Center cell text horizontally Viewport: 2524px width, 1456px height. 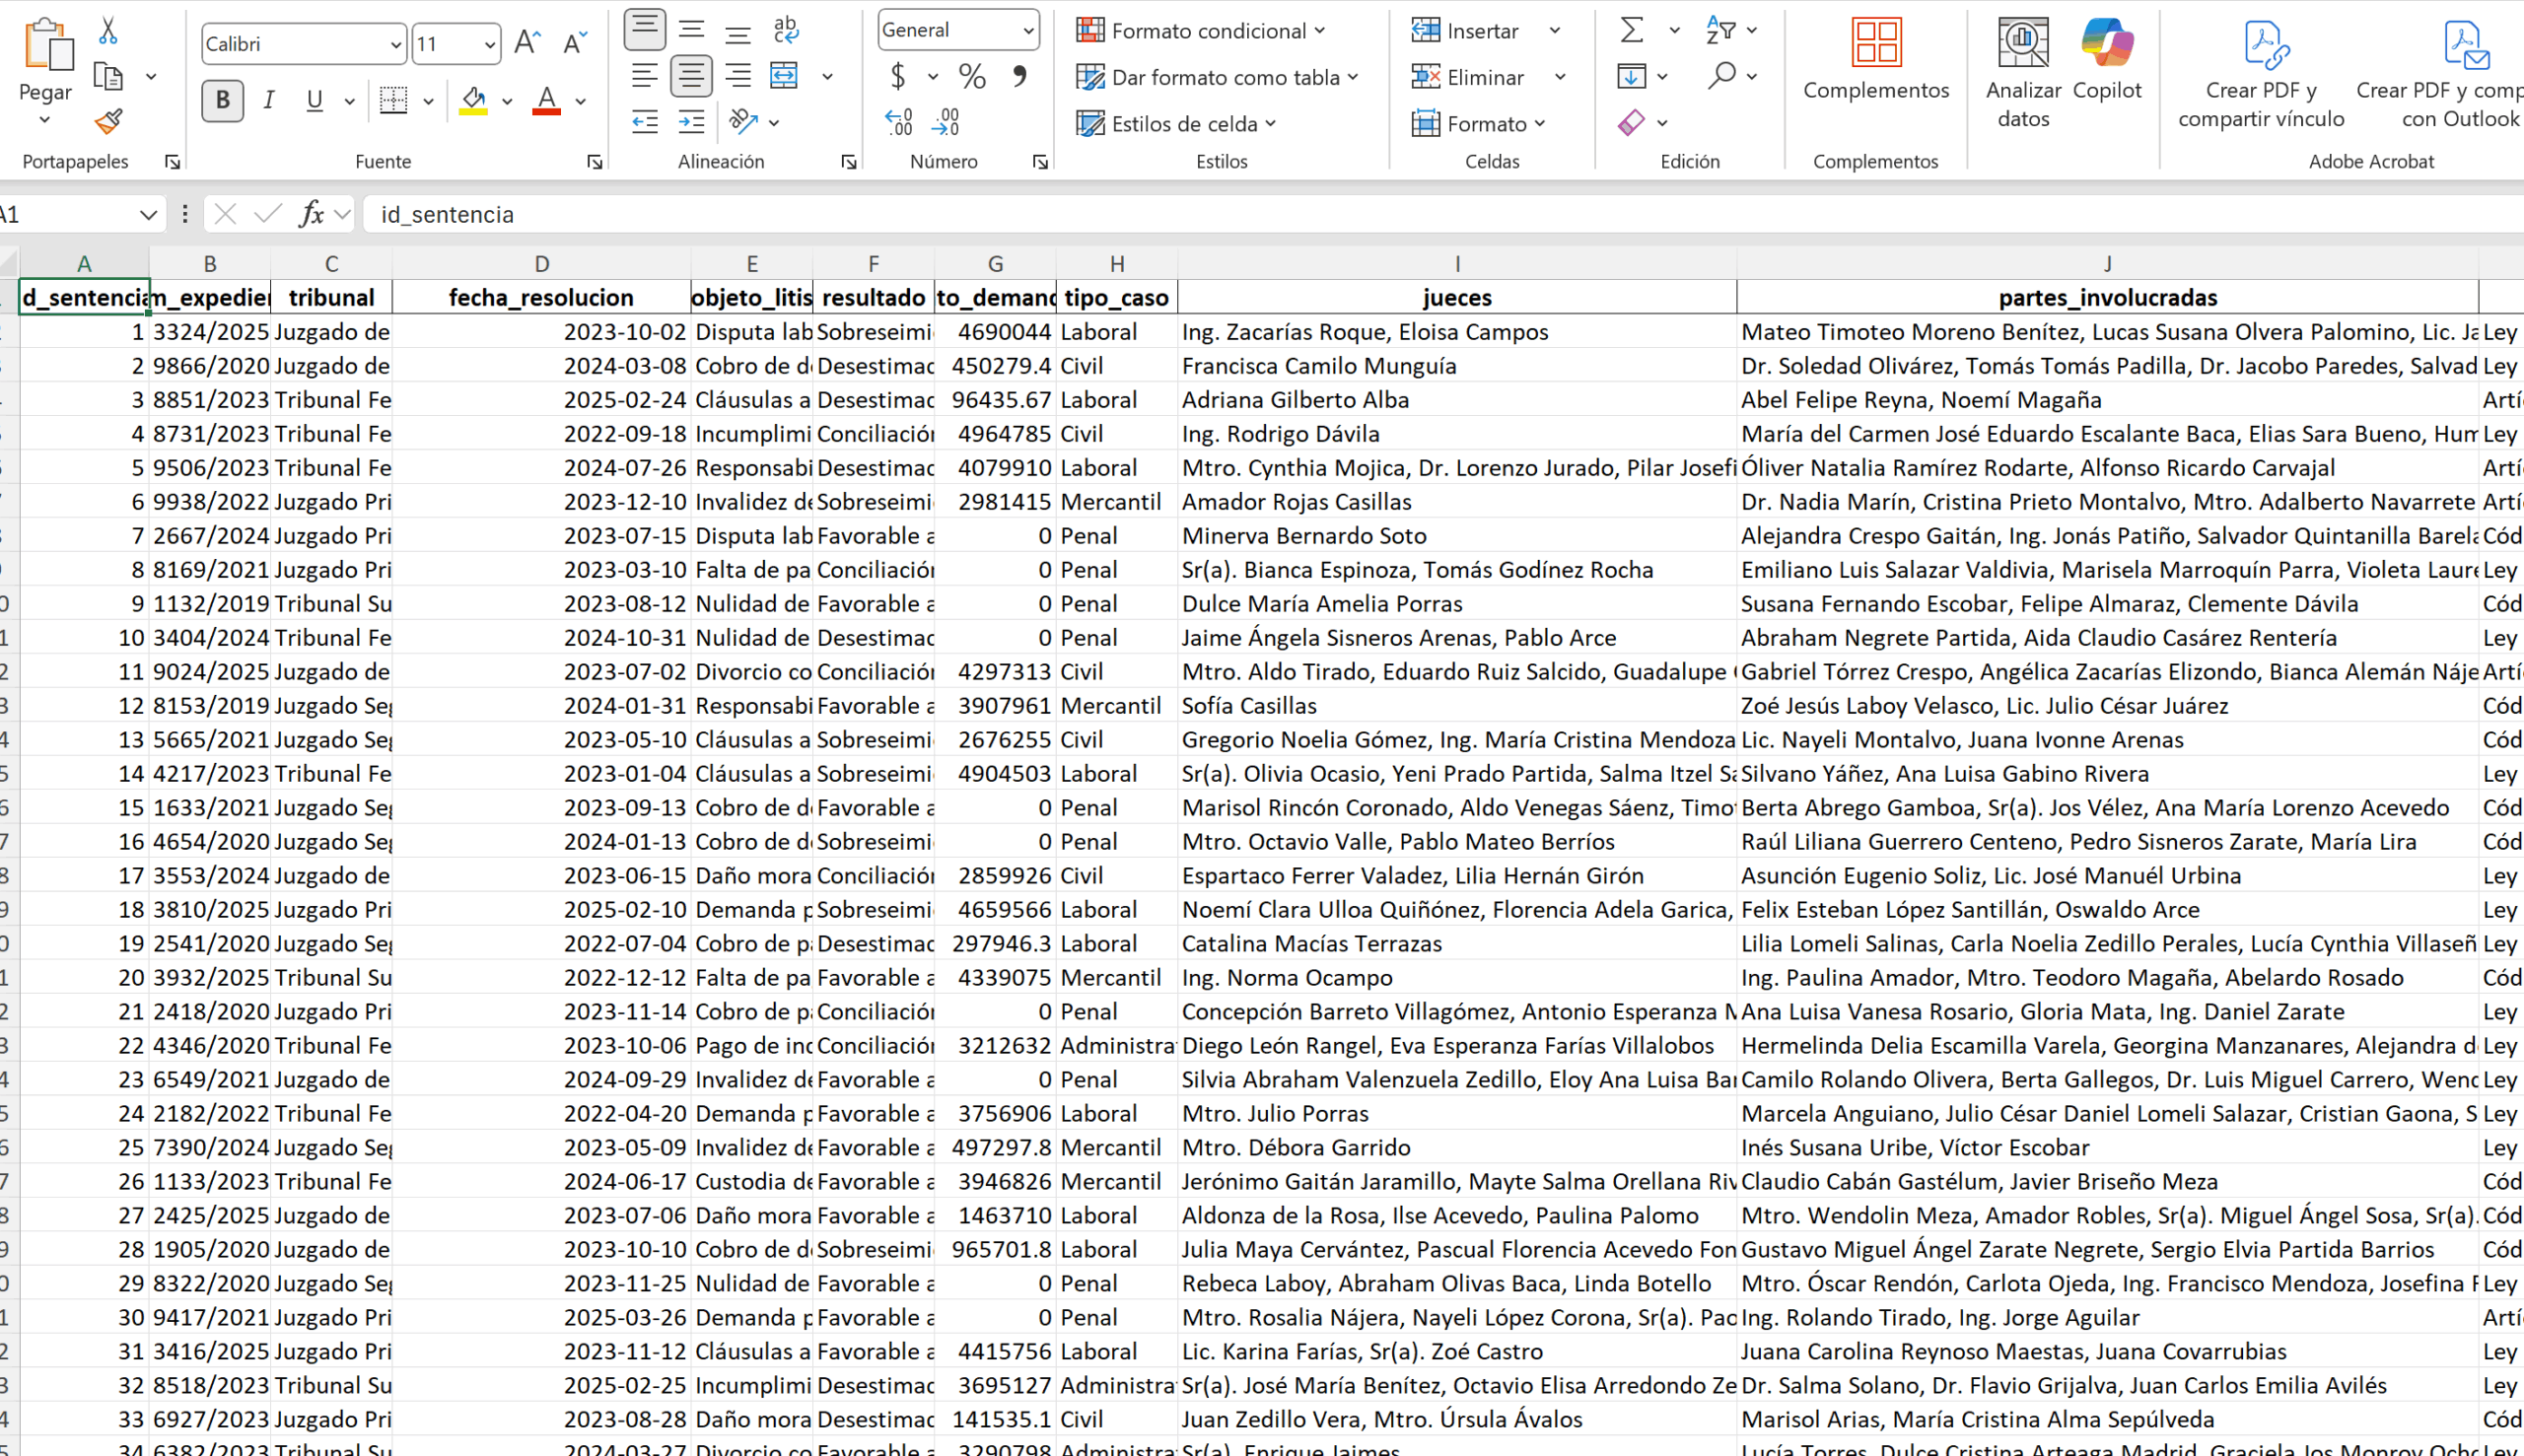click(x=691, y=76)
